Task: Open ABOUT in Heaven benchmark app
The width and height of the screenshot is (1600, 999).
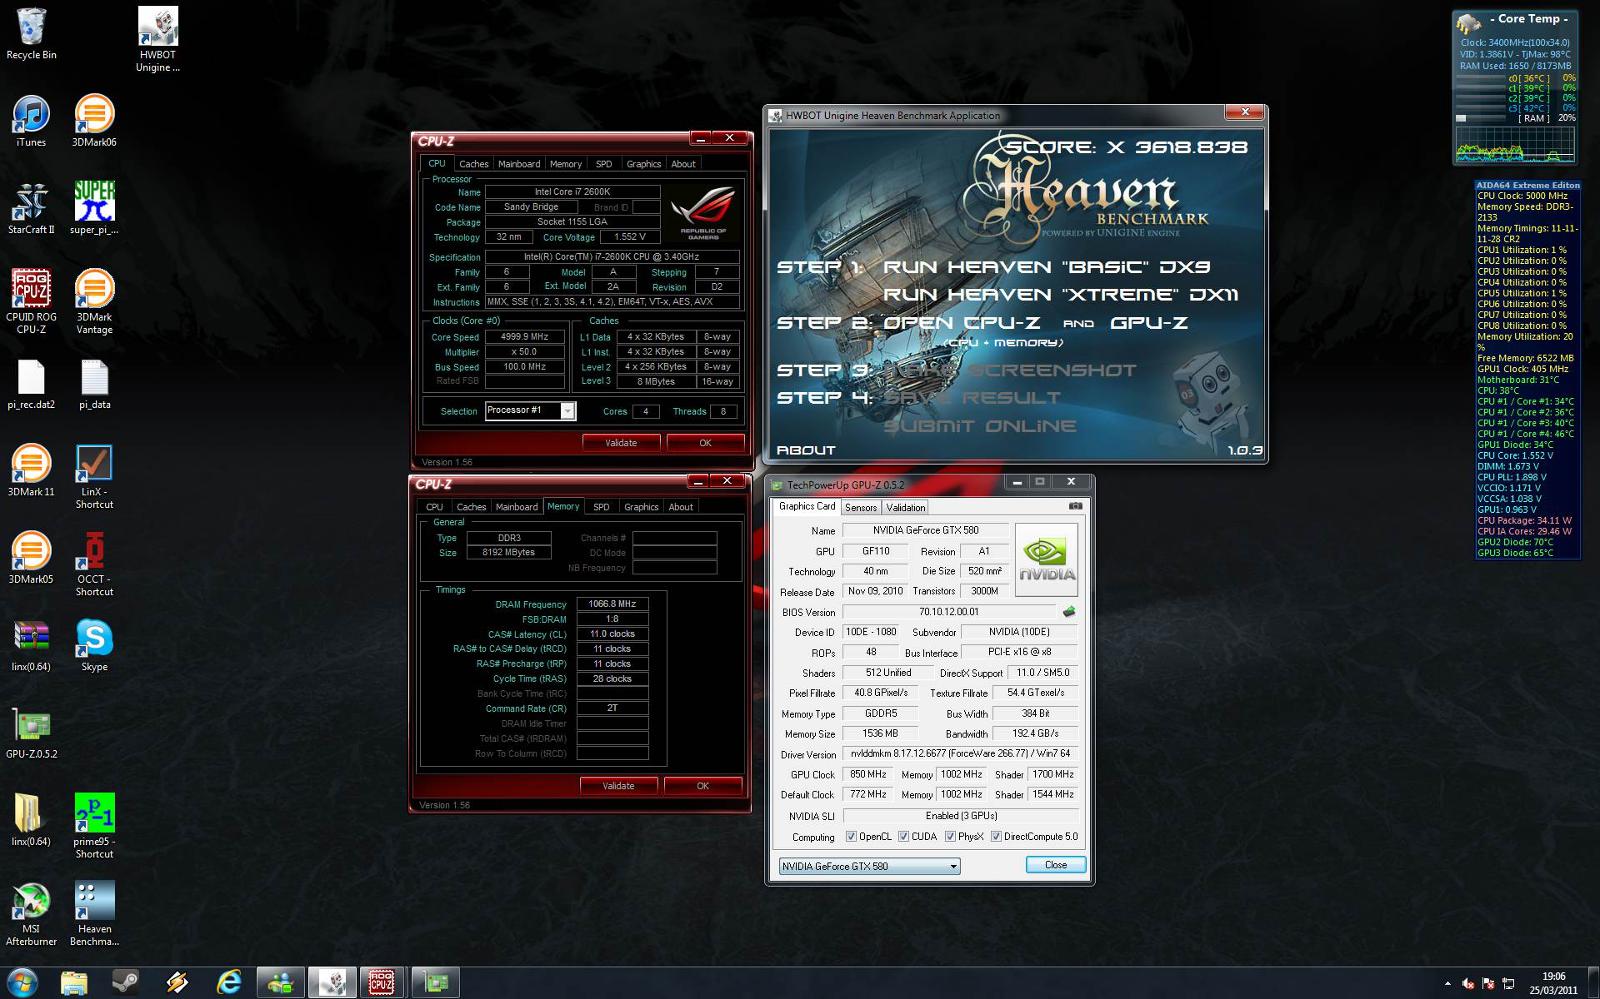Action: click(806, 450)
